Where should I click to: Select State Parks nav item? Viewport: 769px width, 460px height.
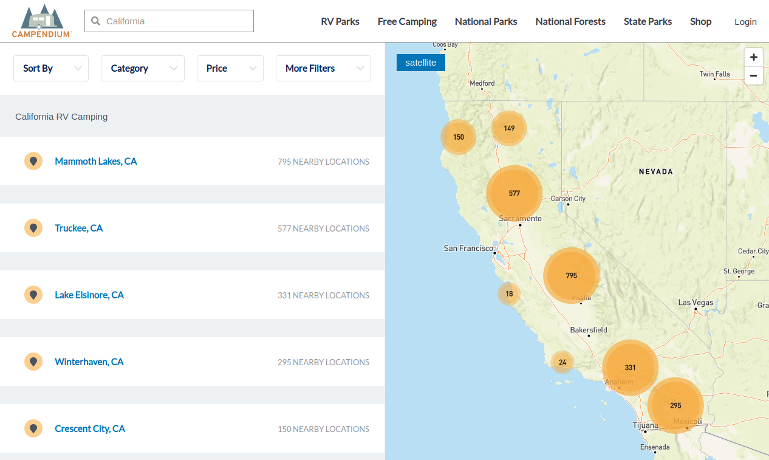tap(648, 22)
